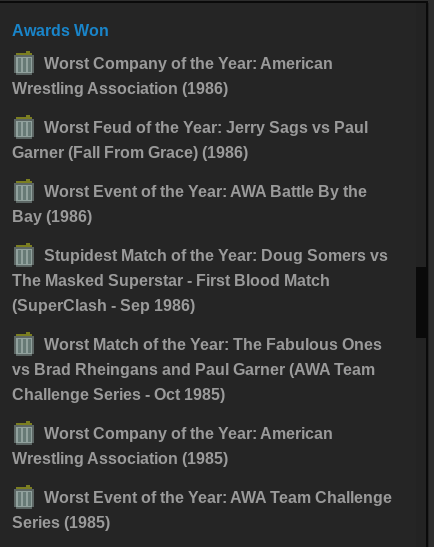Click the vertical scrollbar thumb
This screenshot has width=434, height=547.
coord(421,302)
